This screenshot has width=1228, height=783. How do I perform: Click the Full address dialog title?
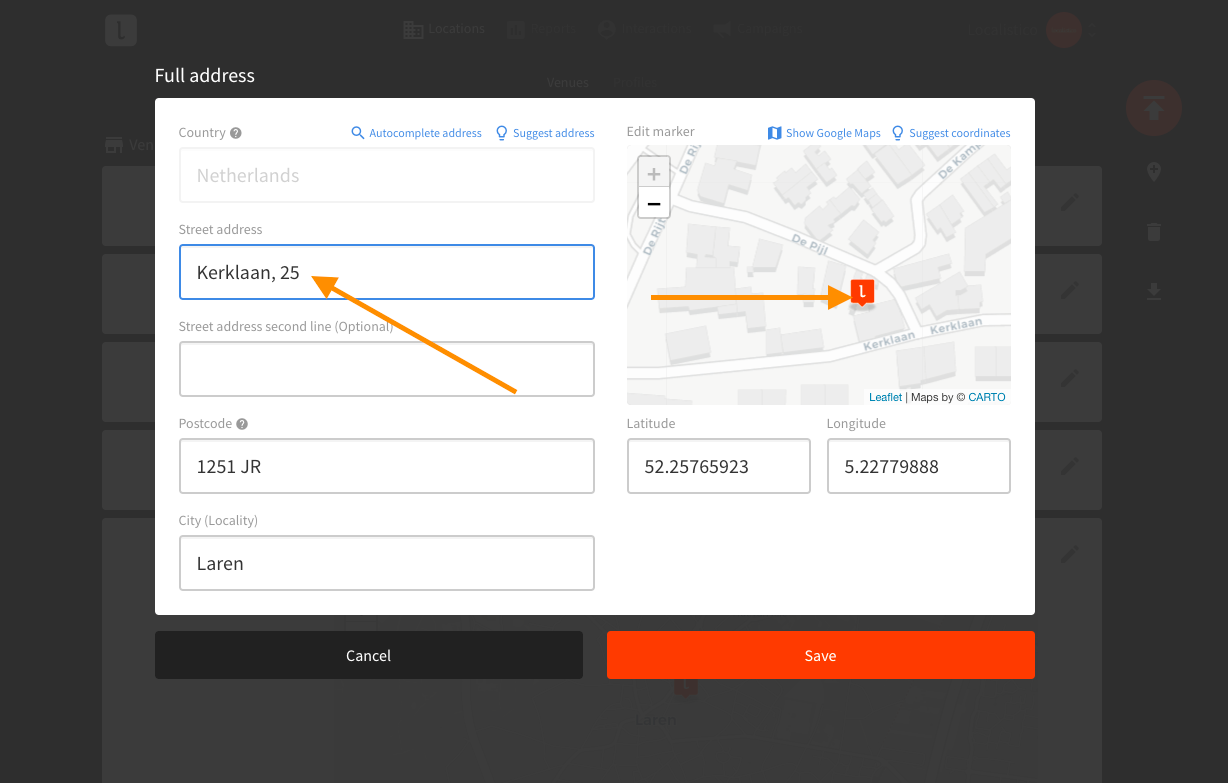click(x=205, y=75)
